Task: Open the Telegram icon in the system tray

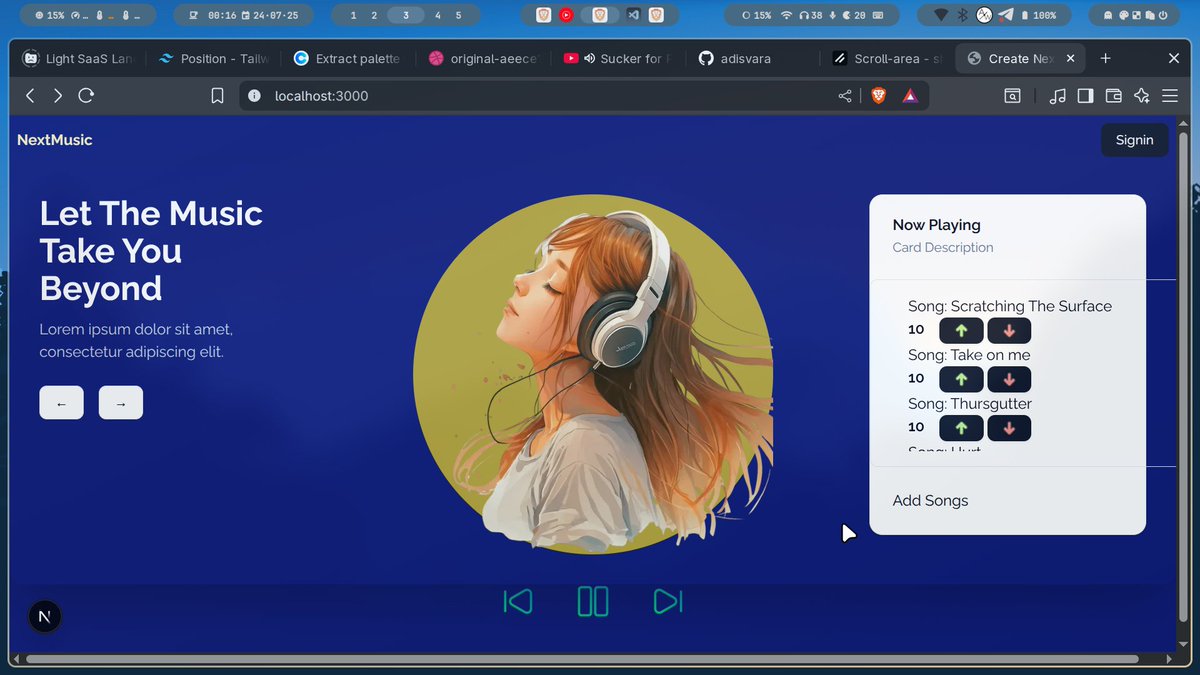Action: coord(1005,16)
